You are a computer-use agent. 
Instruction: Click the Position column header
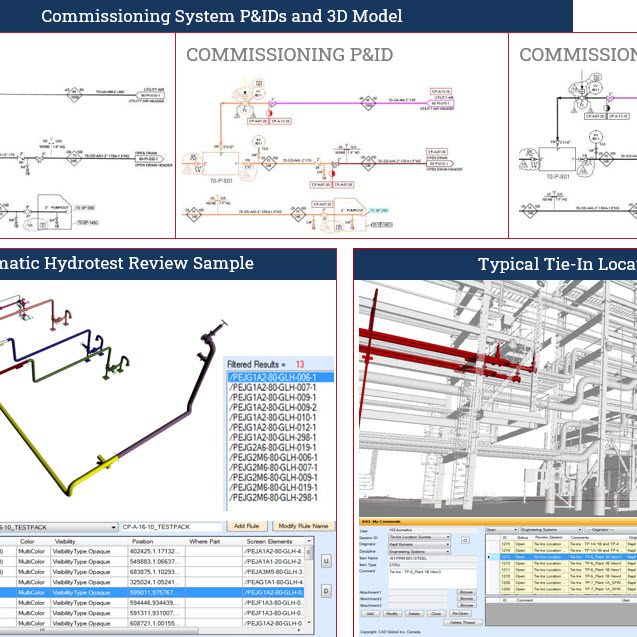click(x=157, y=541)
